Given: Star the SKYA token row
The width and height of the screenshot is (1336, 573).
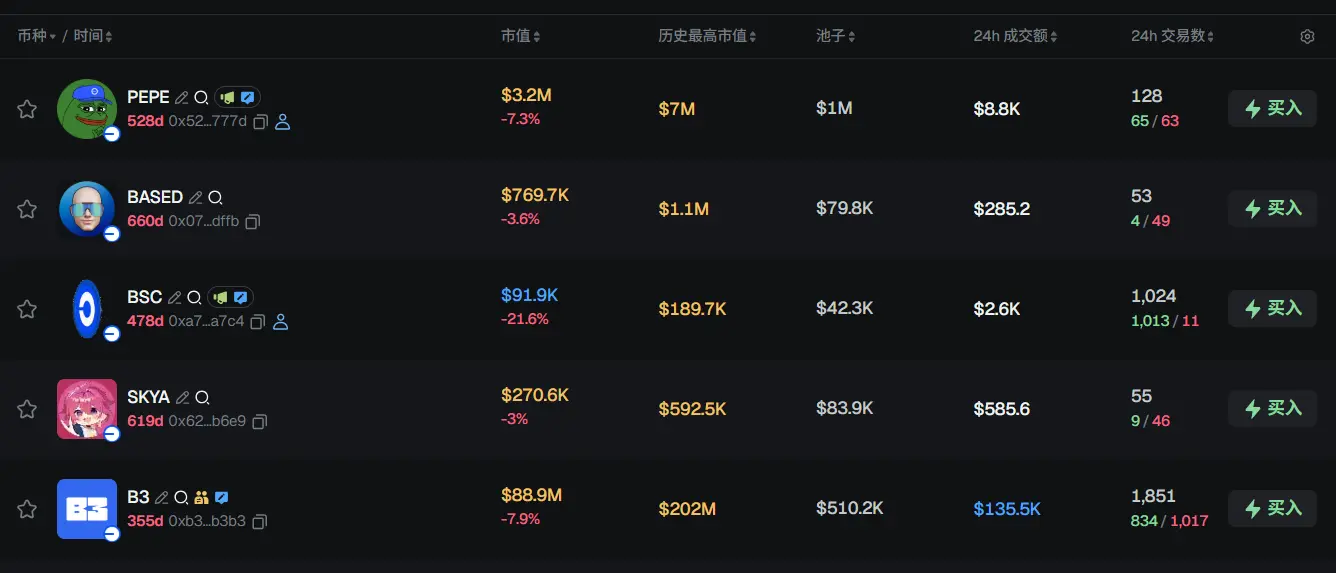Looking at the screenshot, I should (27, 409).
